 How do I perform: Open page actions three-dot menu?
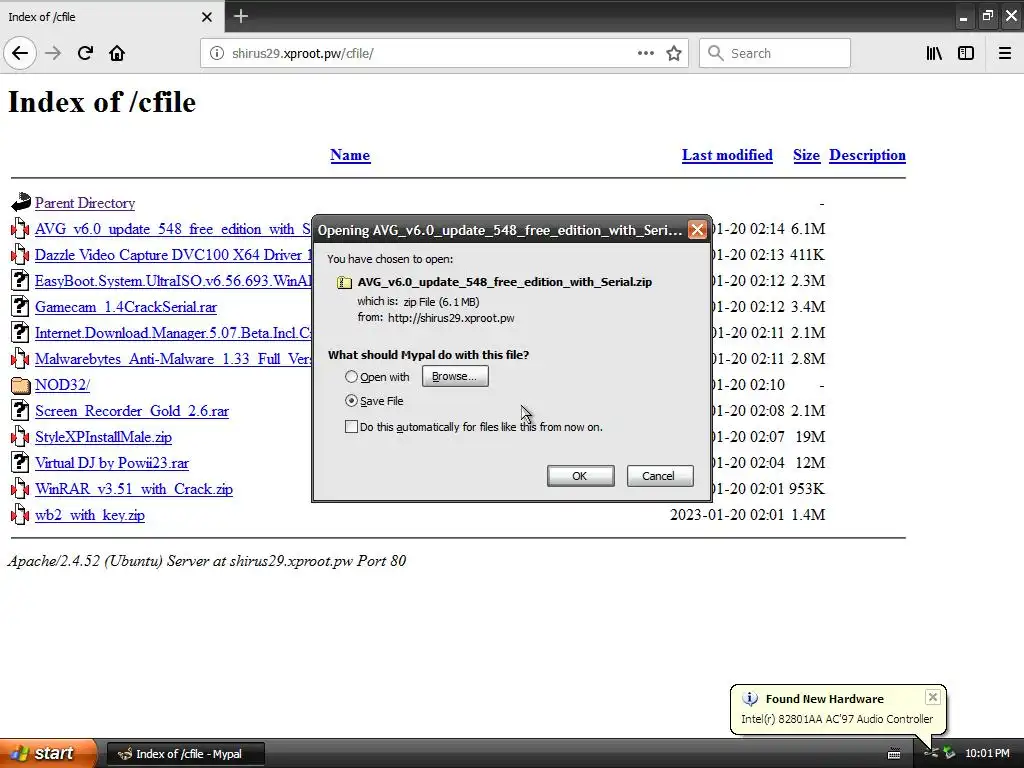(645, 53)
